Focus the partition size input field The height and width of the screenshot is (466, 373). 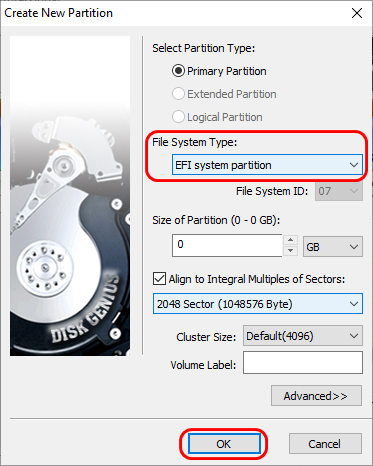[227, 245]
